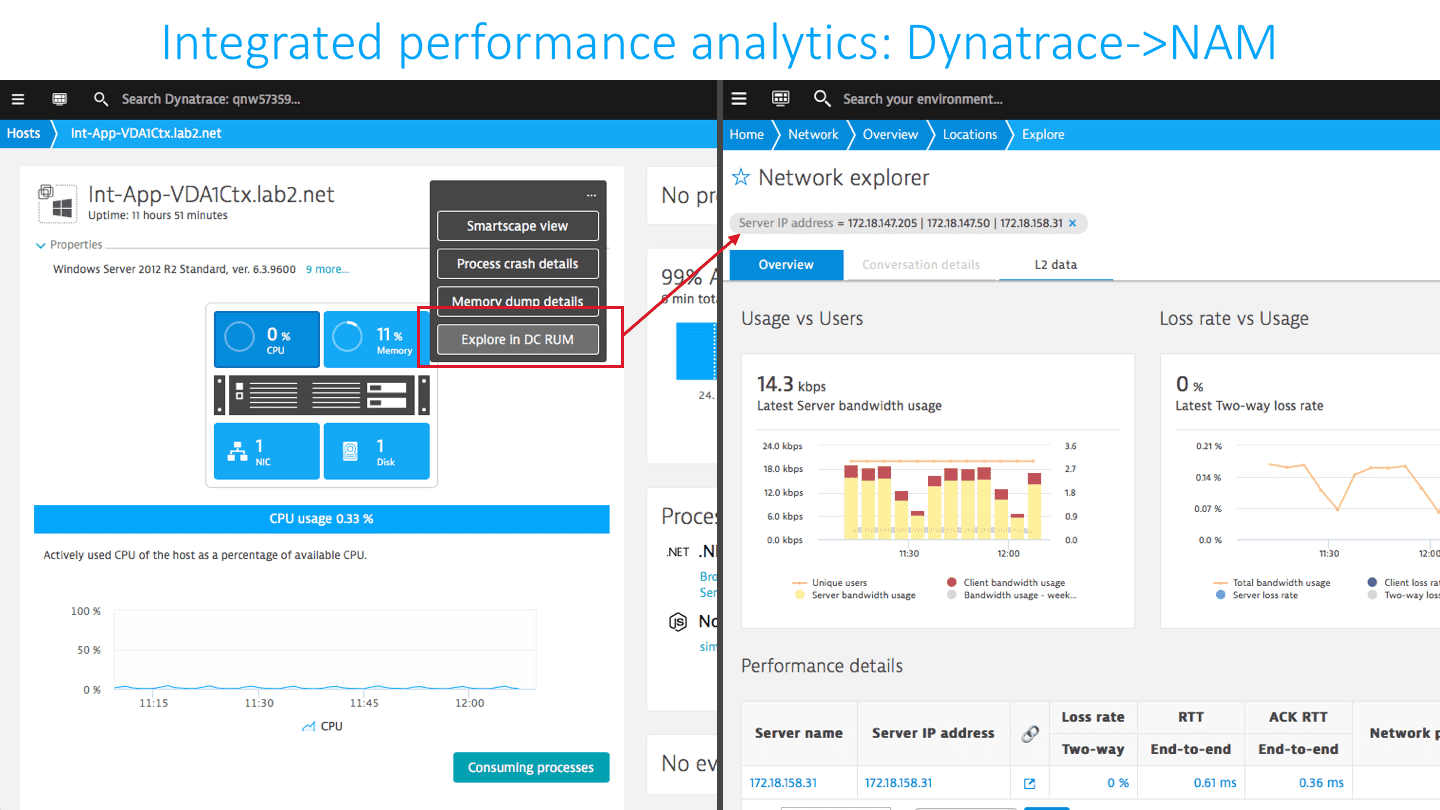Viewport: 1440px width, 810px height.
Task: Toggle Total bandwidth usage legend item
Action: [x=1272, y=583]
